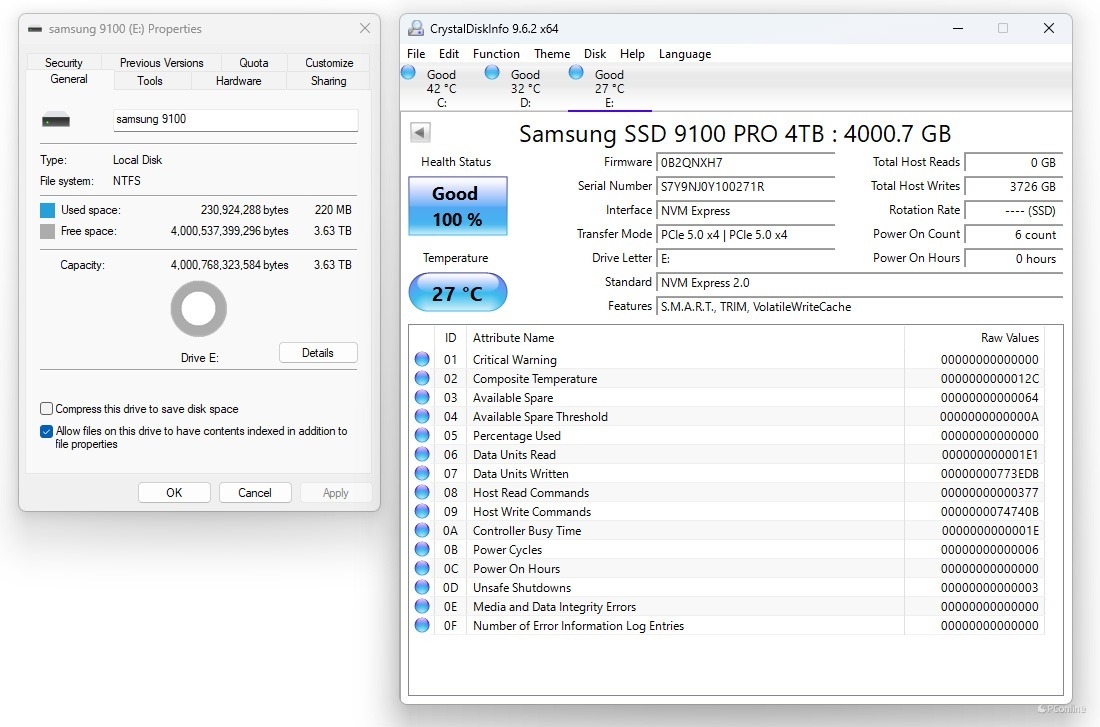Switch to the Hardware tab
1100x727 pixels.
(x=238, y=81)
